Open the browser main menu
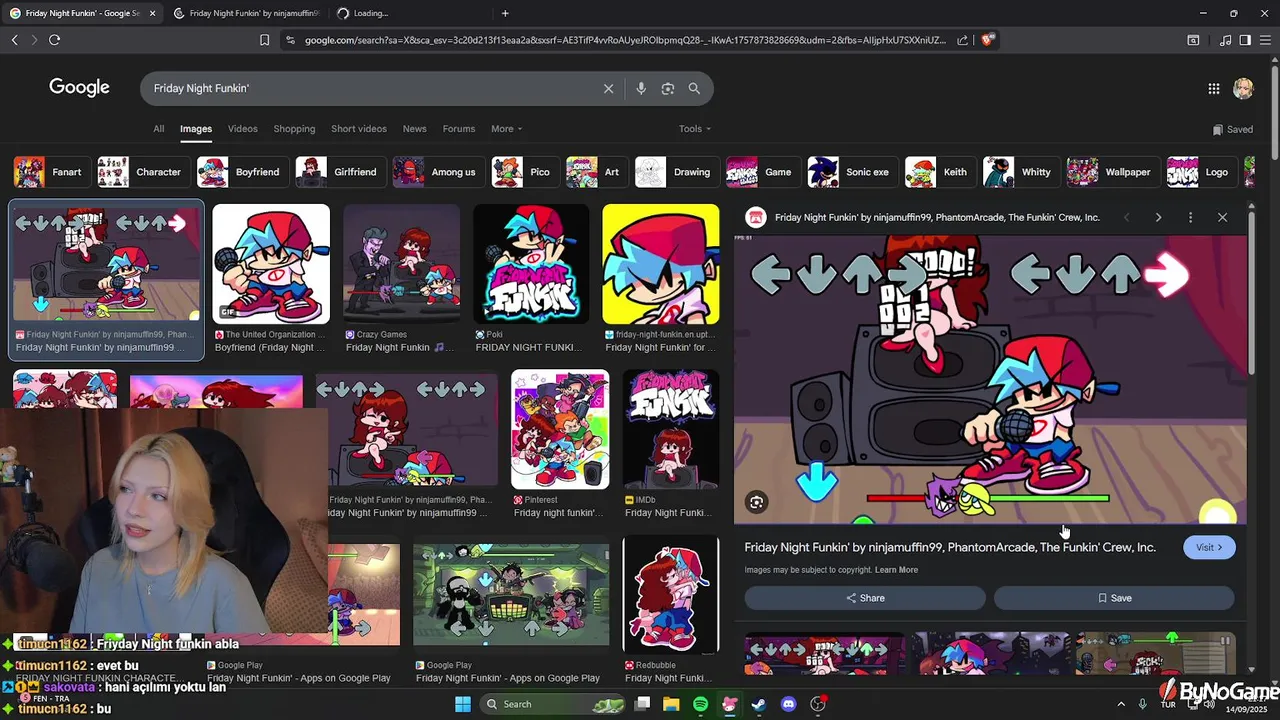1280x720 pixels. 1265,40
